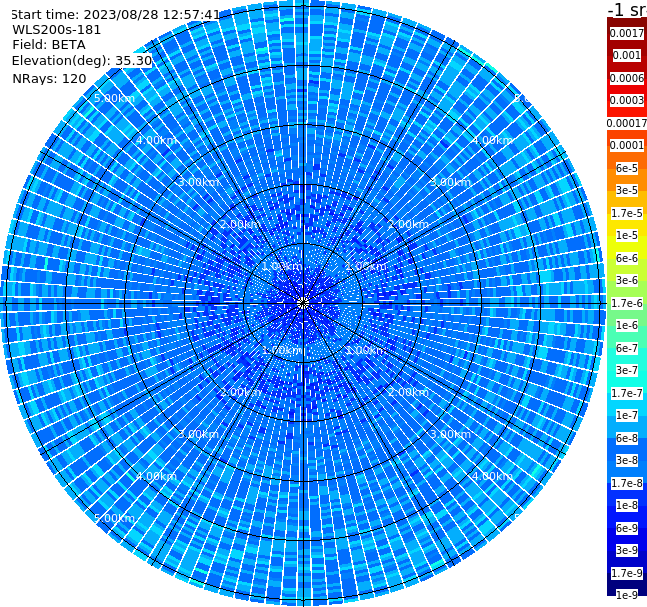Select the northwest 2.00km range label
The height and width of the screenshot is (607, 647).
tap(240, 224)
